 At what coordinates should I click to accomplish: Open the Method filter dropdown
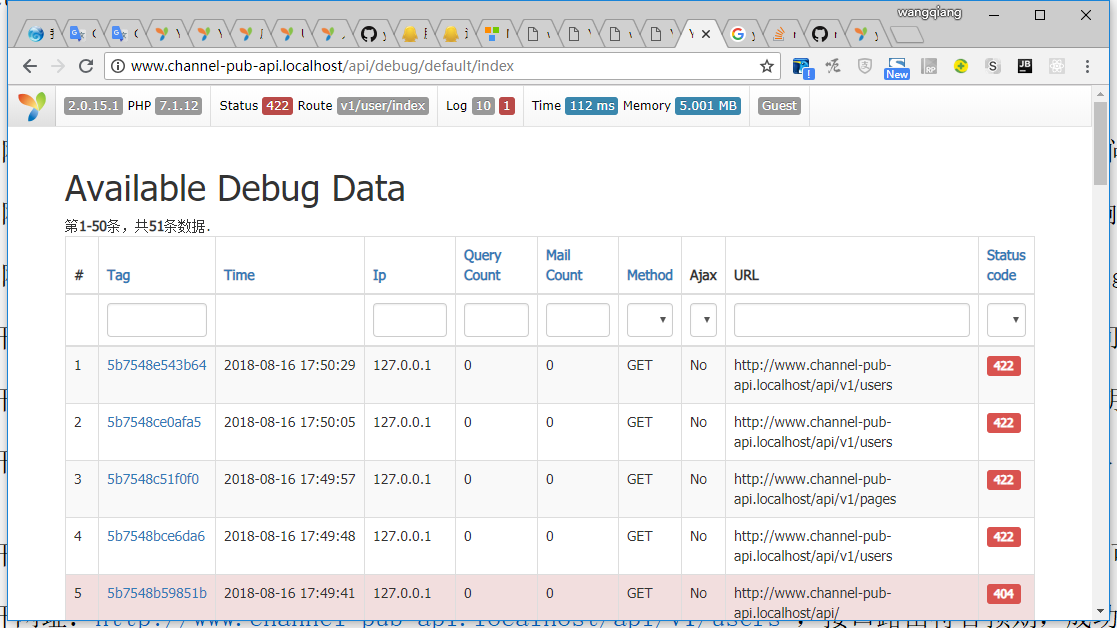point(649,320)
